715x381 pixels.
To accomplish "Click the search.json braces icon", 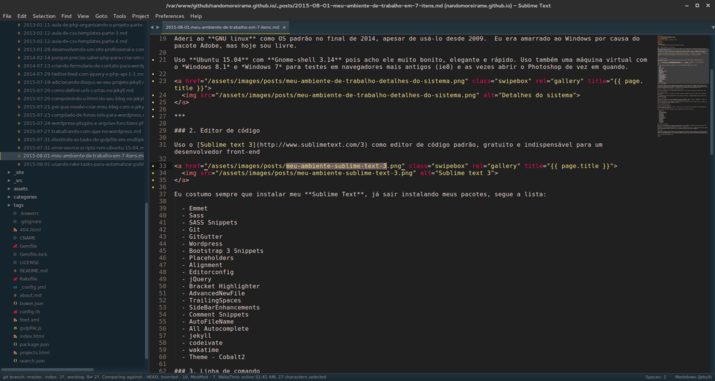I will 16,361.
